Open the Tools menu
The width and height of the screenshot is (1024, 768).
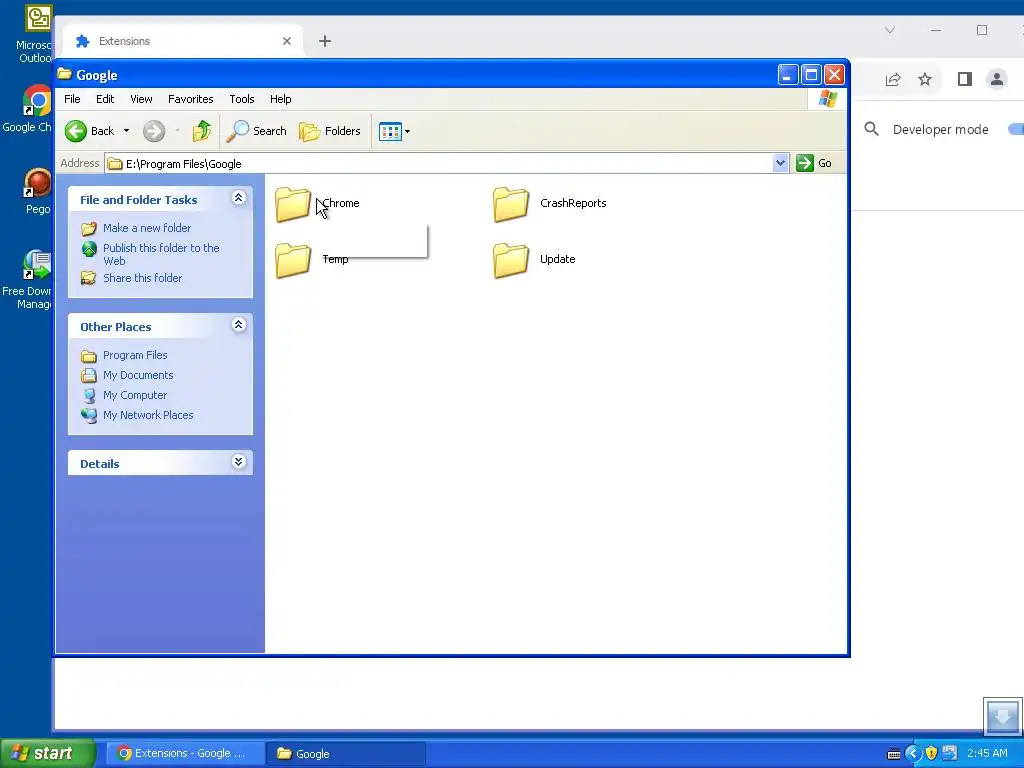point(242,99)
